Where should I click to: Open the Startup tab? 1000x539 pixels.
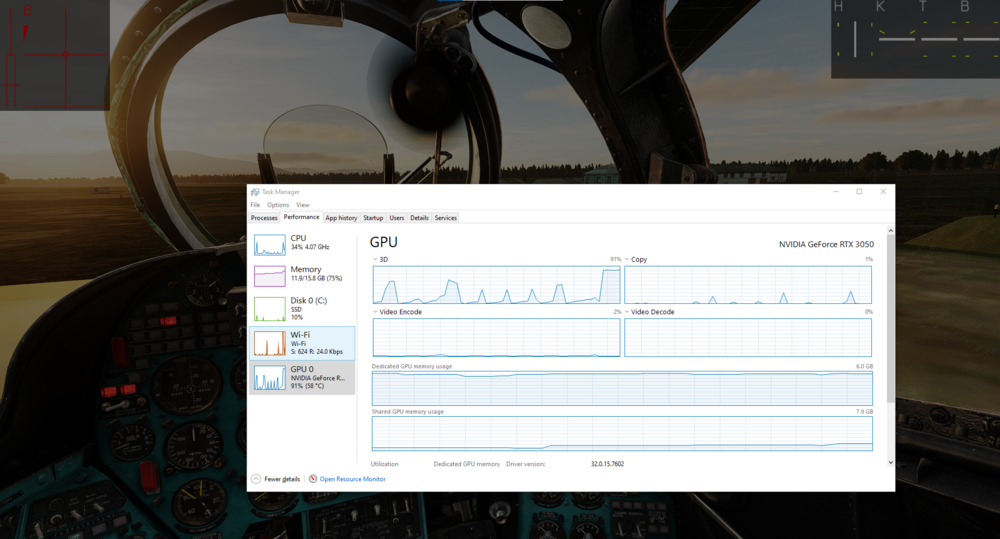[x=373, y=218]
